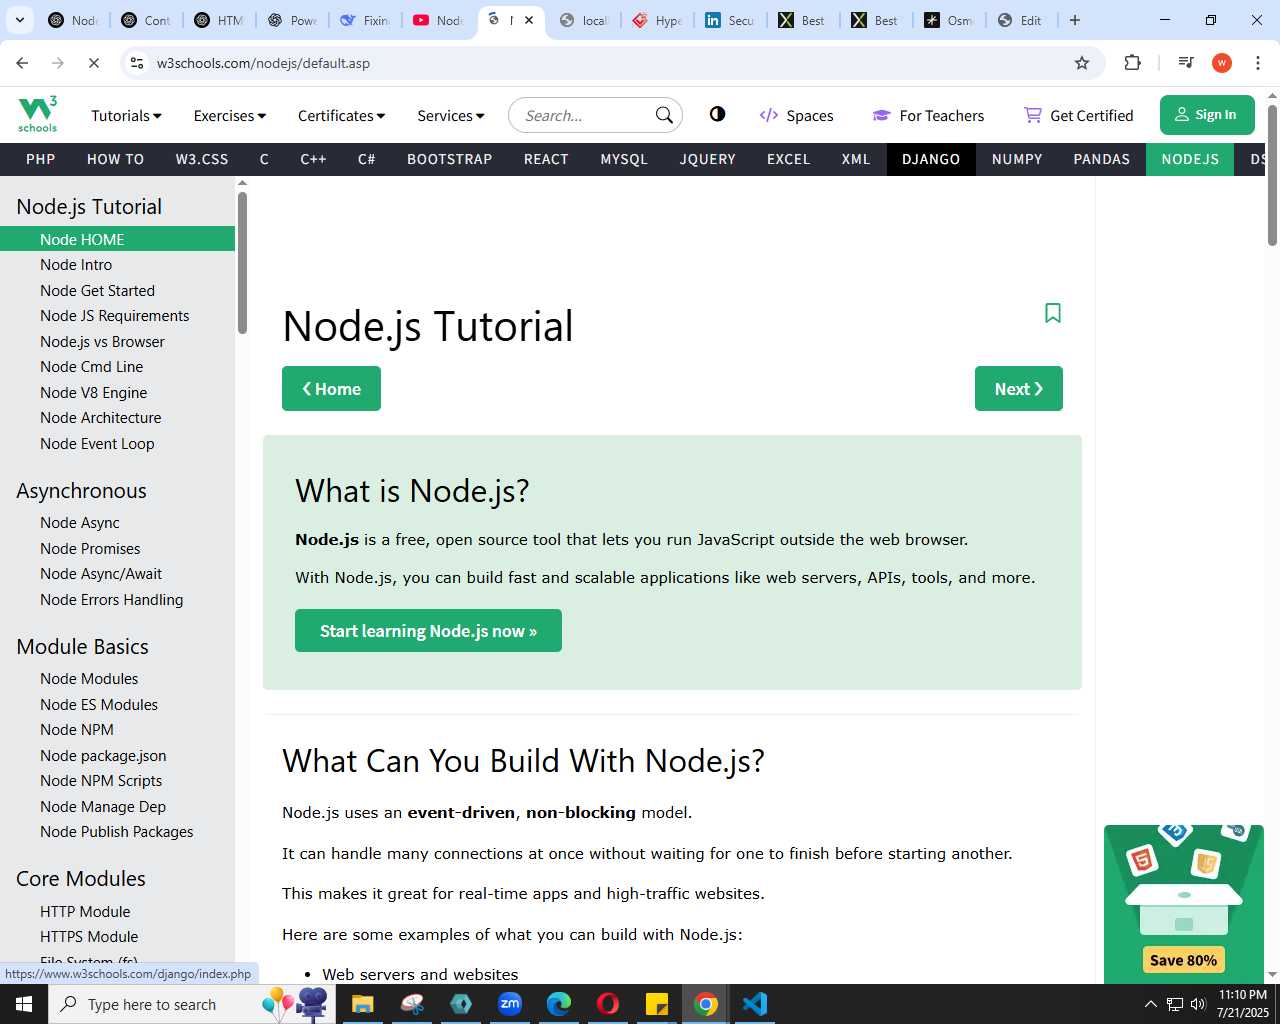Open Zoom from taskbar
This screenshot has height=1024, width=1280.
pos(510,1004)
